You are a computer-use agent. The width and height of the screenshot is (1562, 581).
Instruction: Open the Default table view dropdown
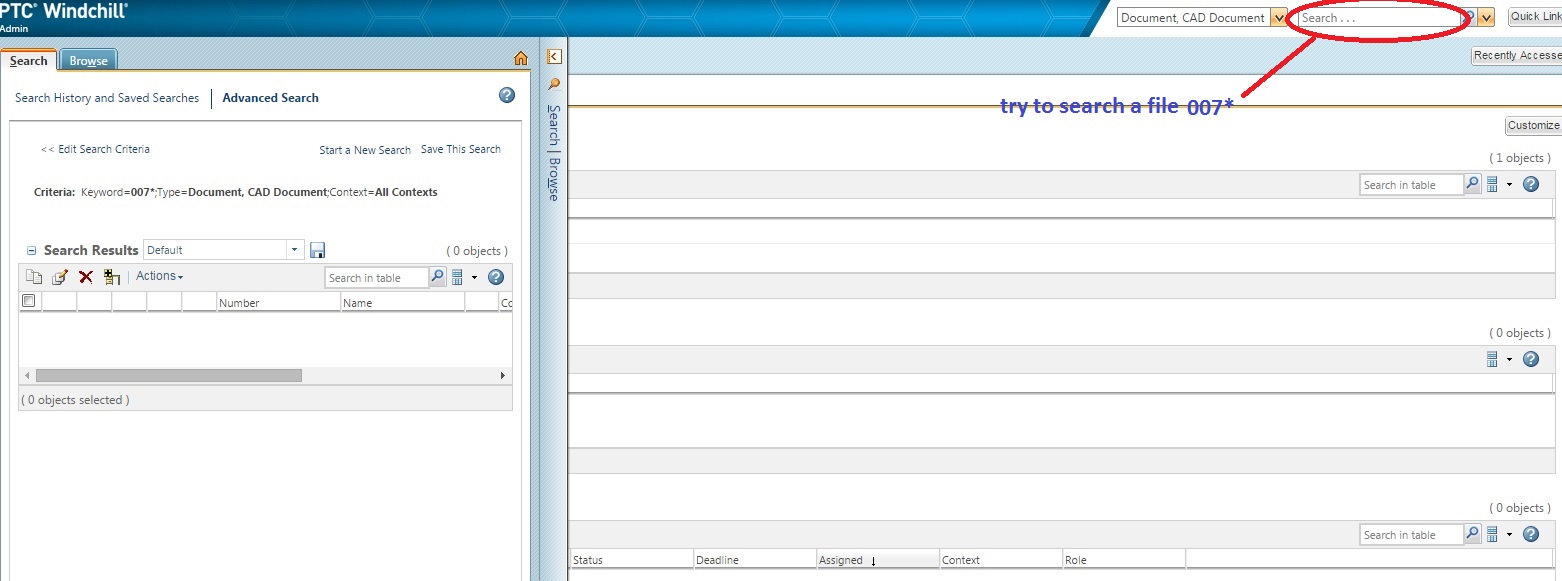tap(295, 250)
